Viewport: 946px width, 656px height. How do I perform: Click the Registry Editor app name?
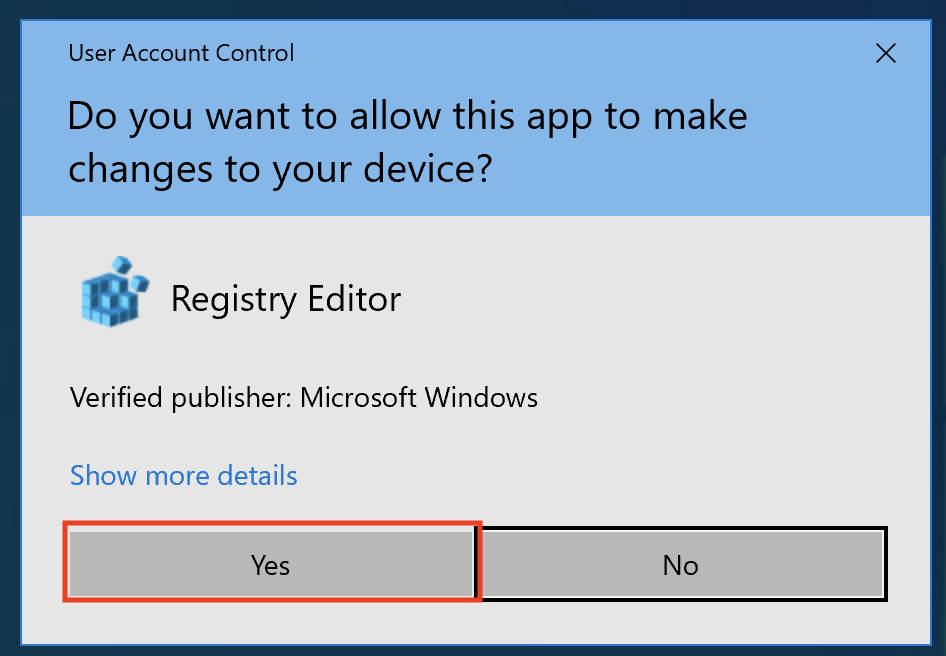tap(286, 299)
